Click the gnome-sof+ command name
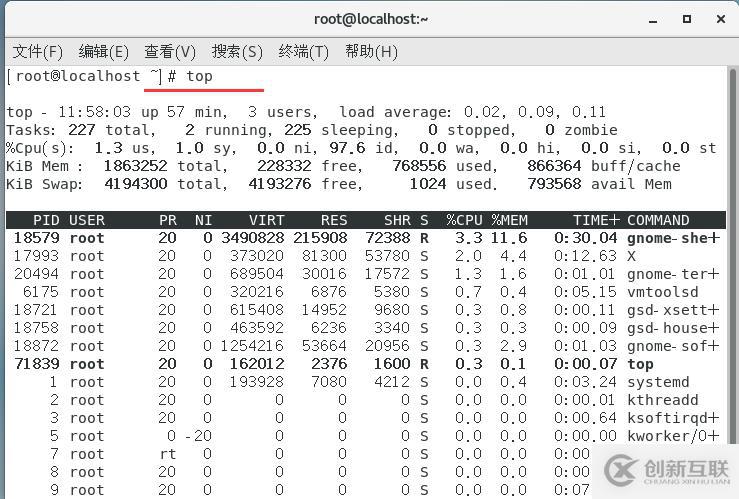The height and width of the screenshot is (499, 739). click(x=673, y=346)
